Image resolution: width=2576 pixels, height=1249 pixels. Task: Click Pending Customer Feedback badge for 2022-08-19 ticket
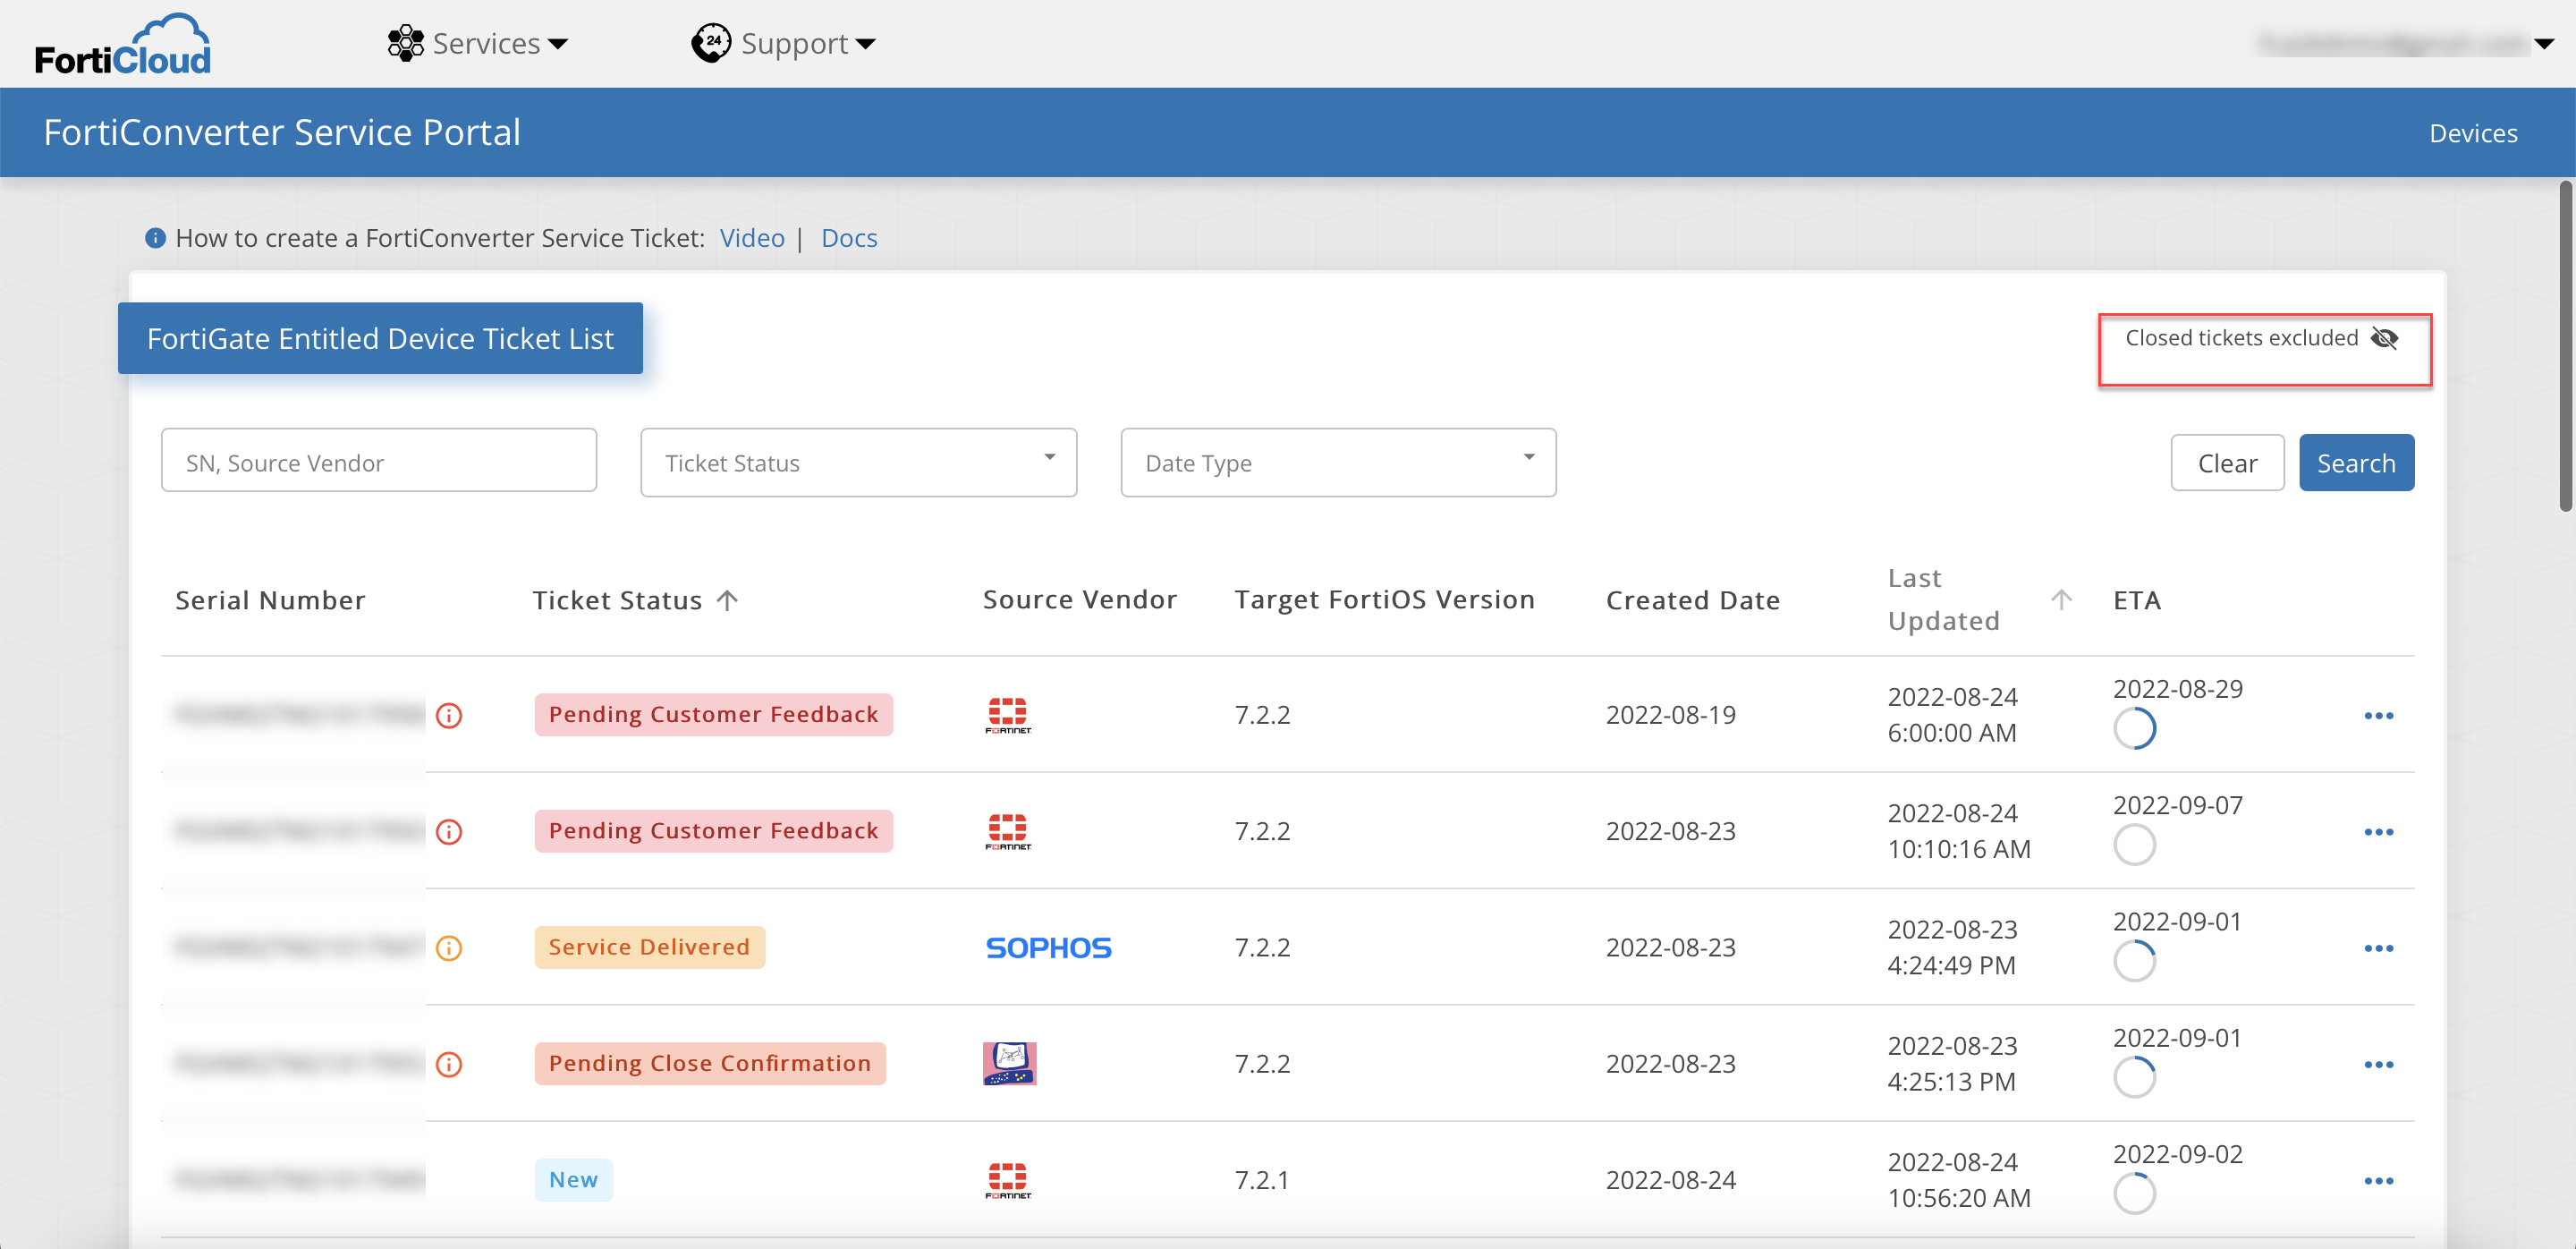coord(713,715)
